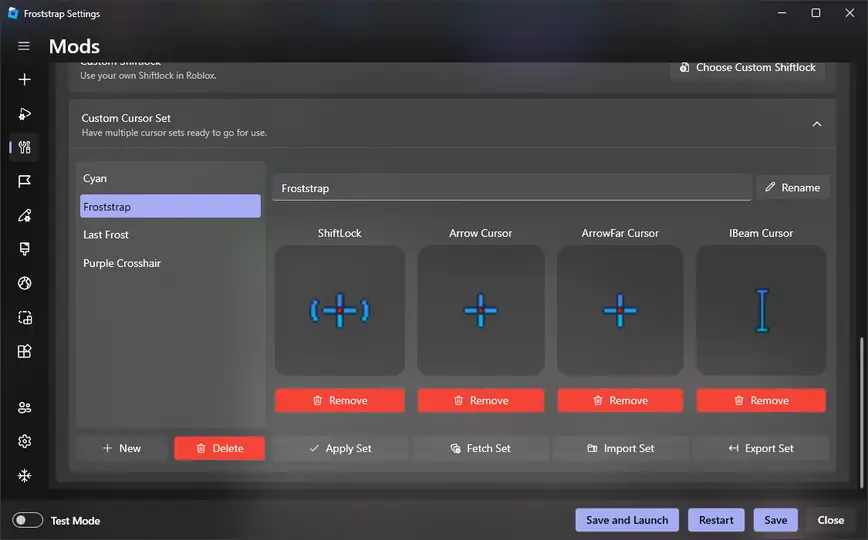Open the hamburger navigation menu

pyautogui.click(x=24, y=46)
